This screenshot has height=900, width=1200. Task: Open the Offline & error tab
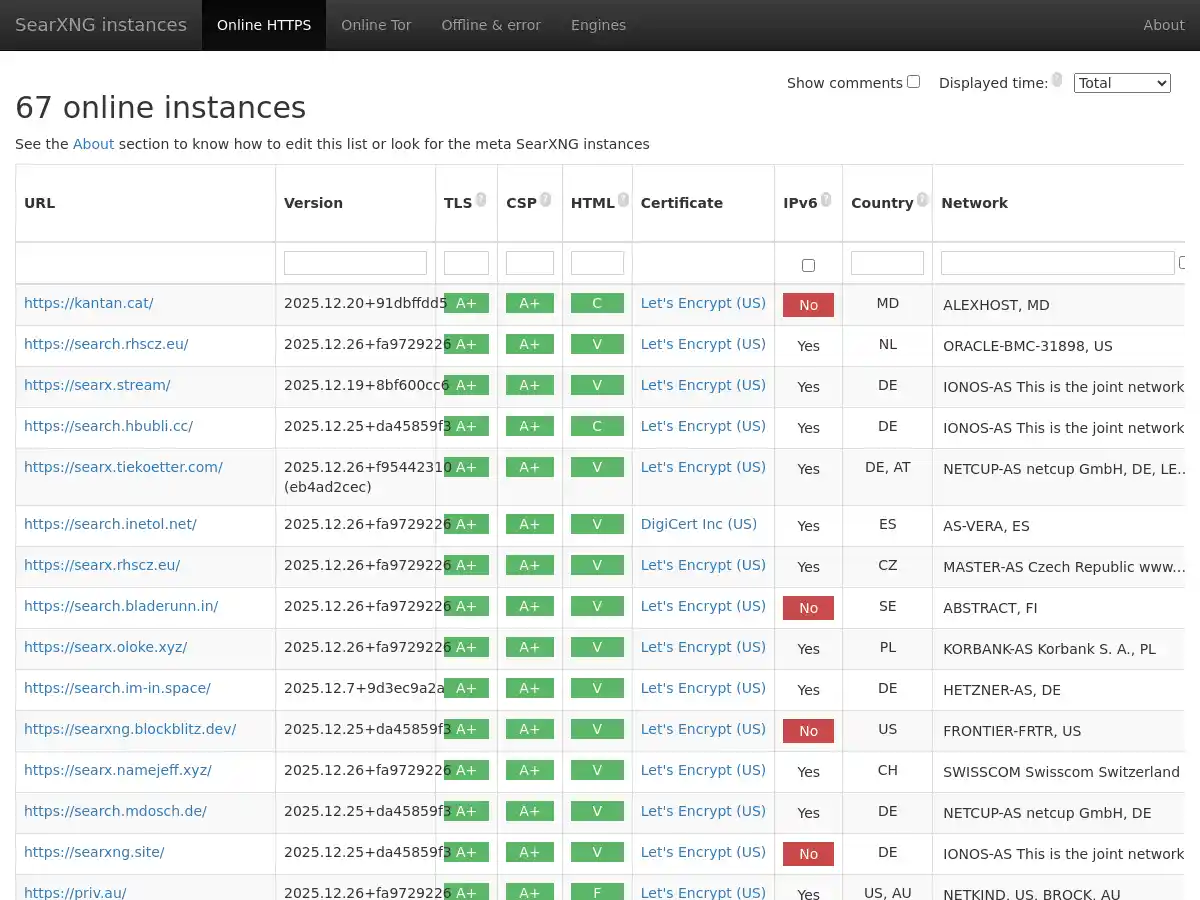tap(491, 24)
